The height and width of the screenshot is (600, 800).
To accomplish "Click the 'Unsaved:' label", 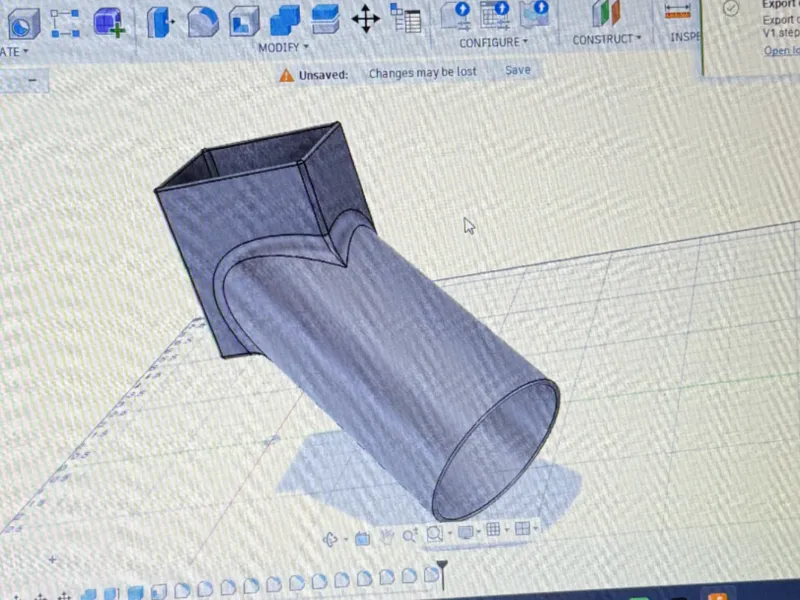I will [323, 75].
